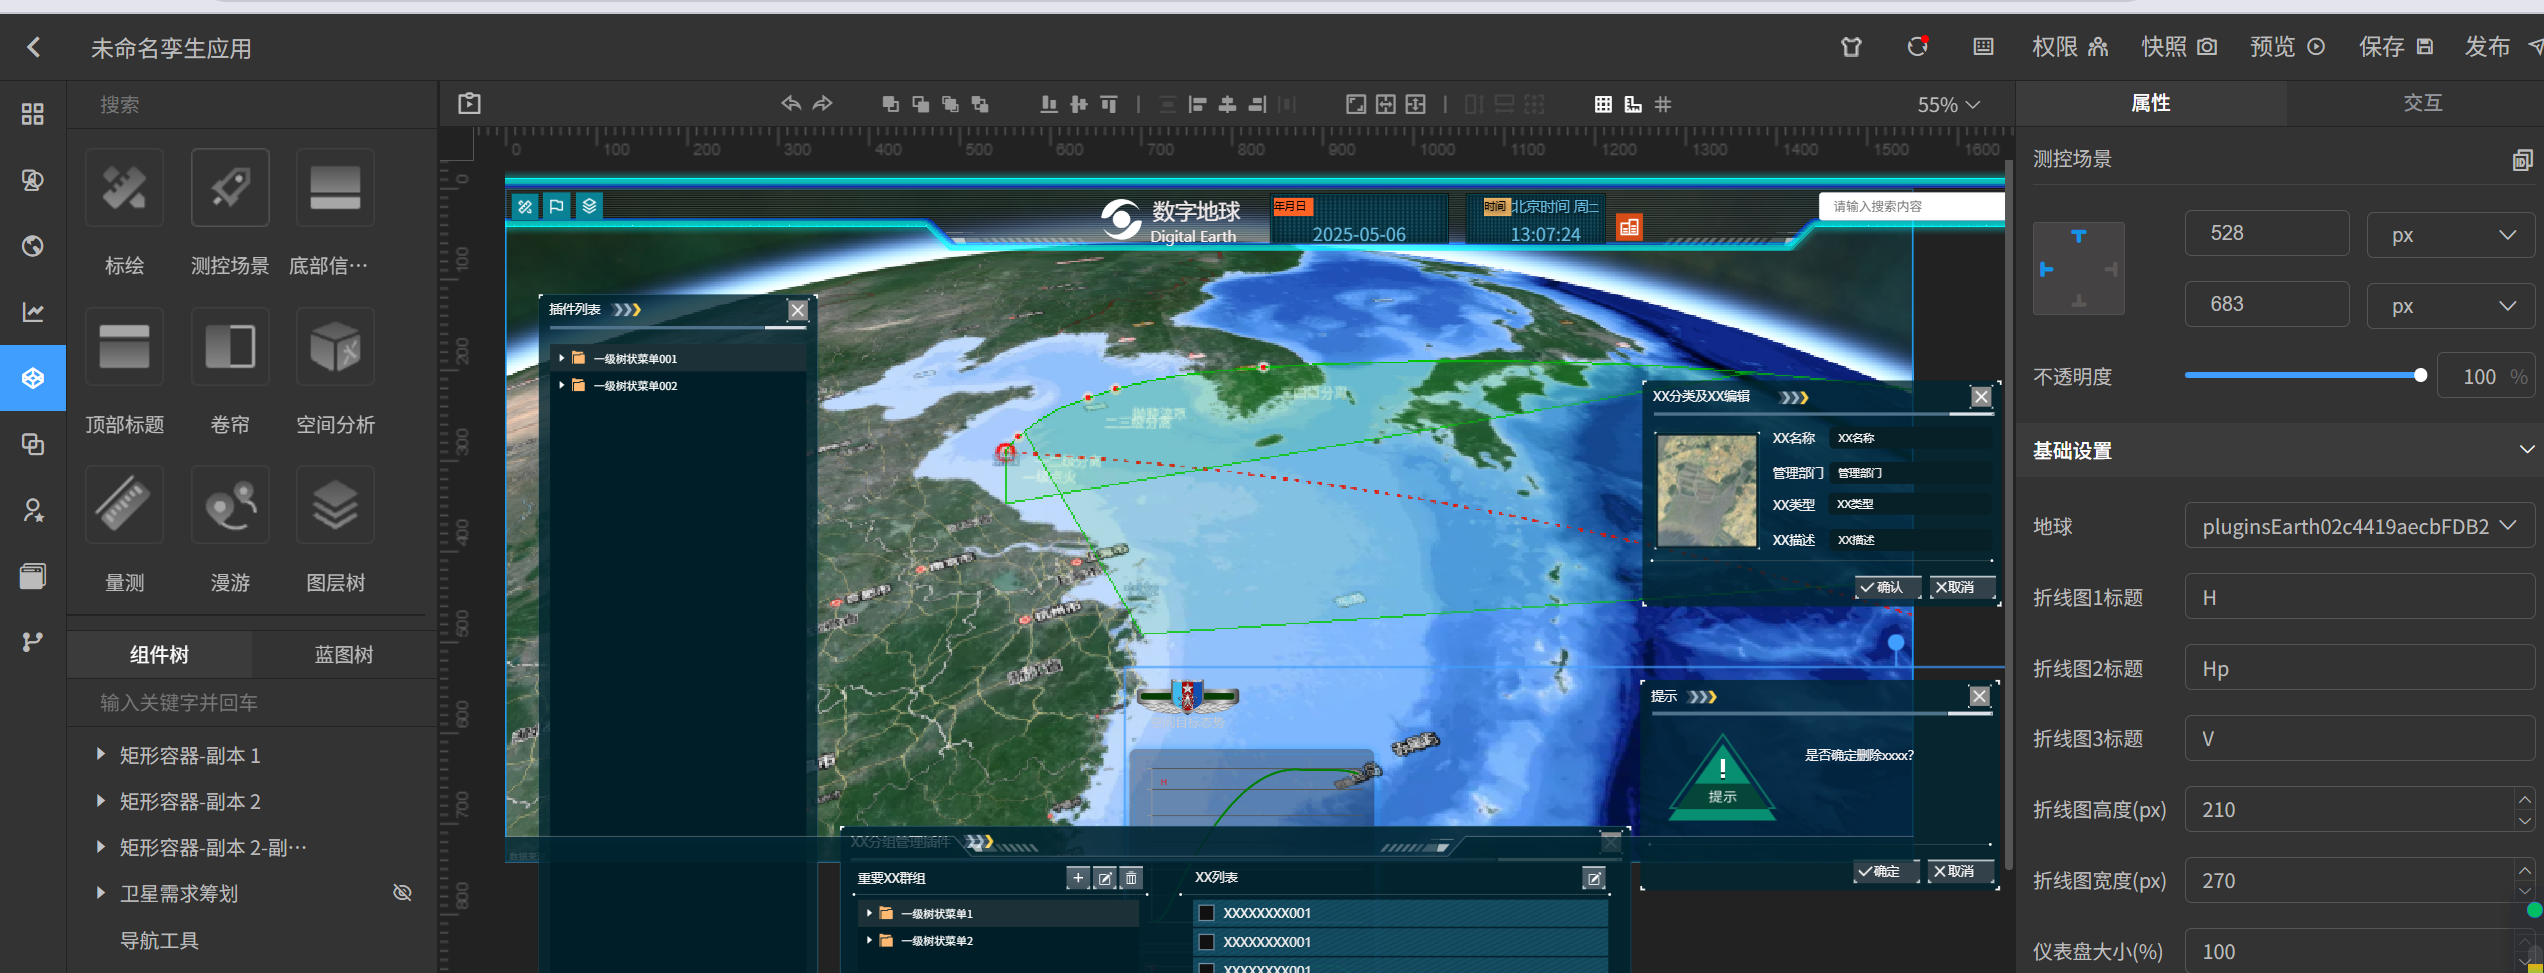Toggle visibility of 卫星需求筹划 layer
This screenshot has height=973, width=2544.
(402, 893)
